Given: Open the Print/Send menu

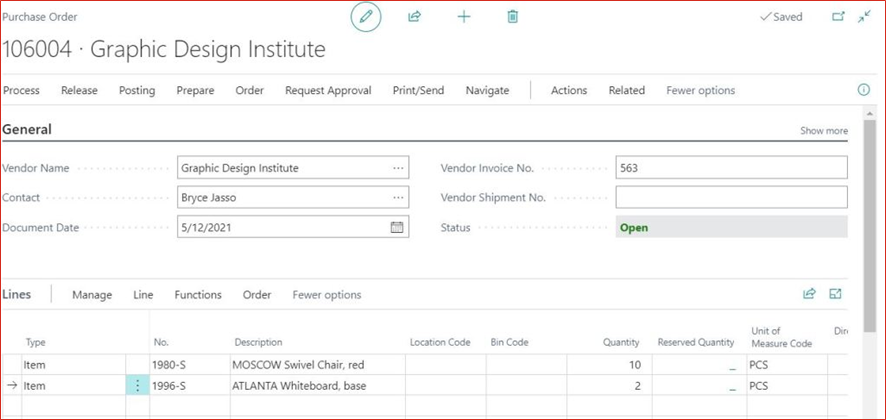Looking at the screenshot, I should coord(418,90).
